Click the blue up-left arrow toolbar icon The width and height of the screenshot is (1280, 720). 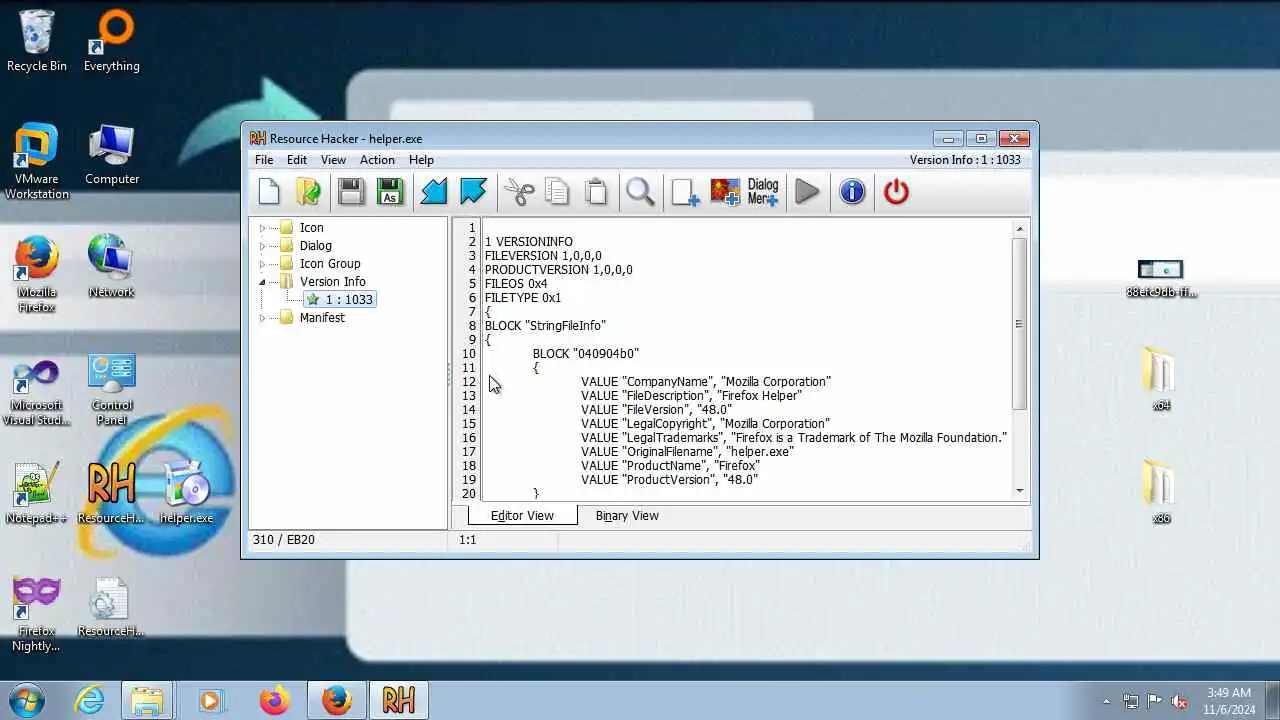[473, 192]
